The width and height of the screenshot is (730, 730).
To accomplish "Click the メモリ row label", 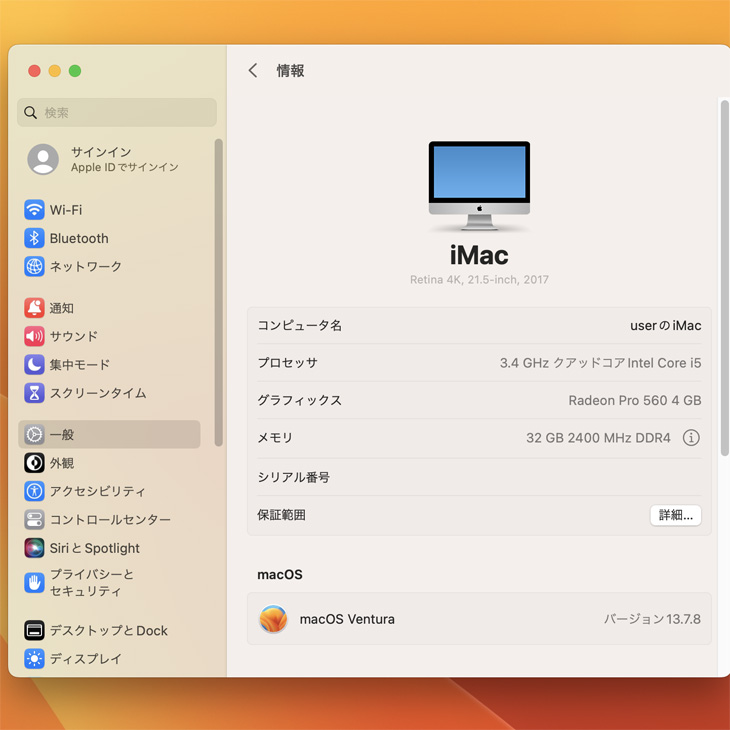I will tap(275, 438).
